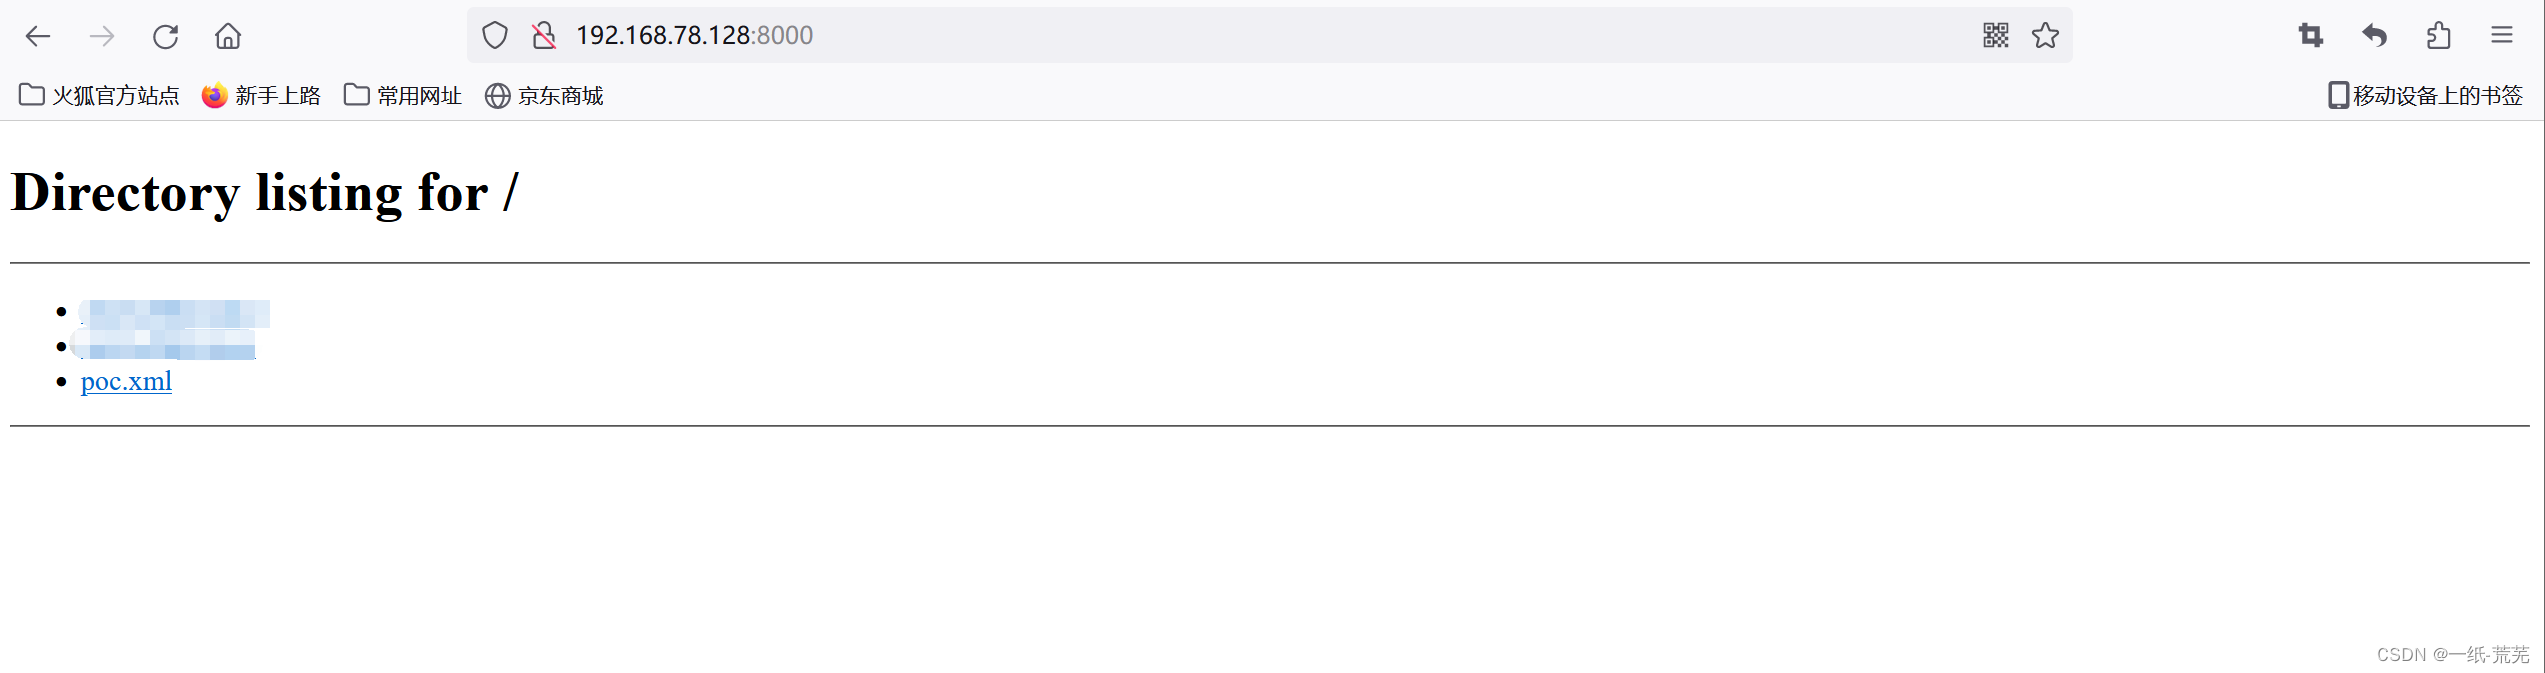The width and height of the screenshot is (2545, 673).
Task: Go back using the back arrow
Action: (38, 37)
